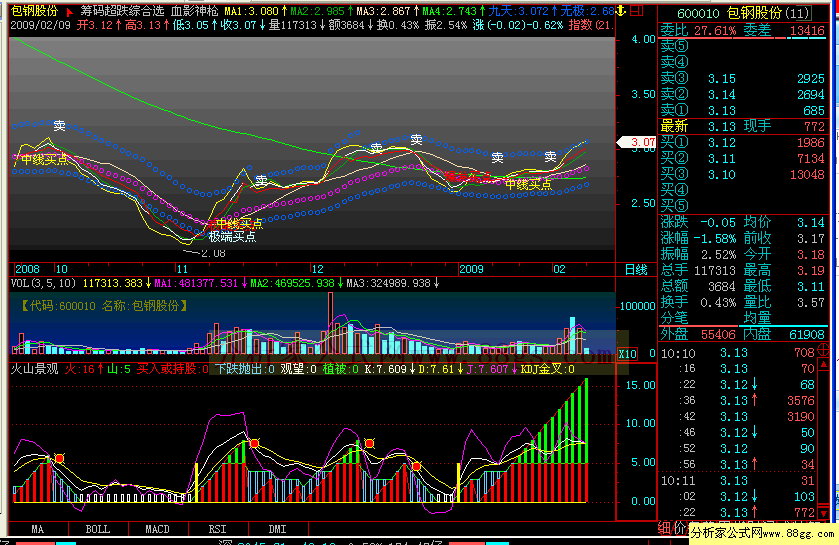
Task: Click the 卖③ ask row at 3.15
Action: (743, 79)
